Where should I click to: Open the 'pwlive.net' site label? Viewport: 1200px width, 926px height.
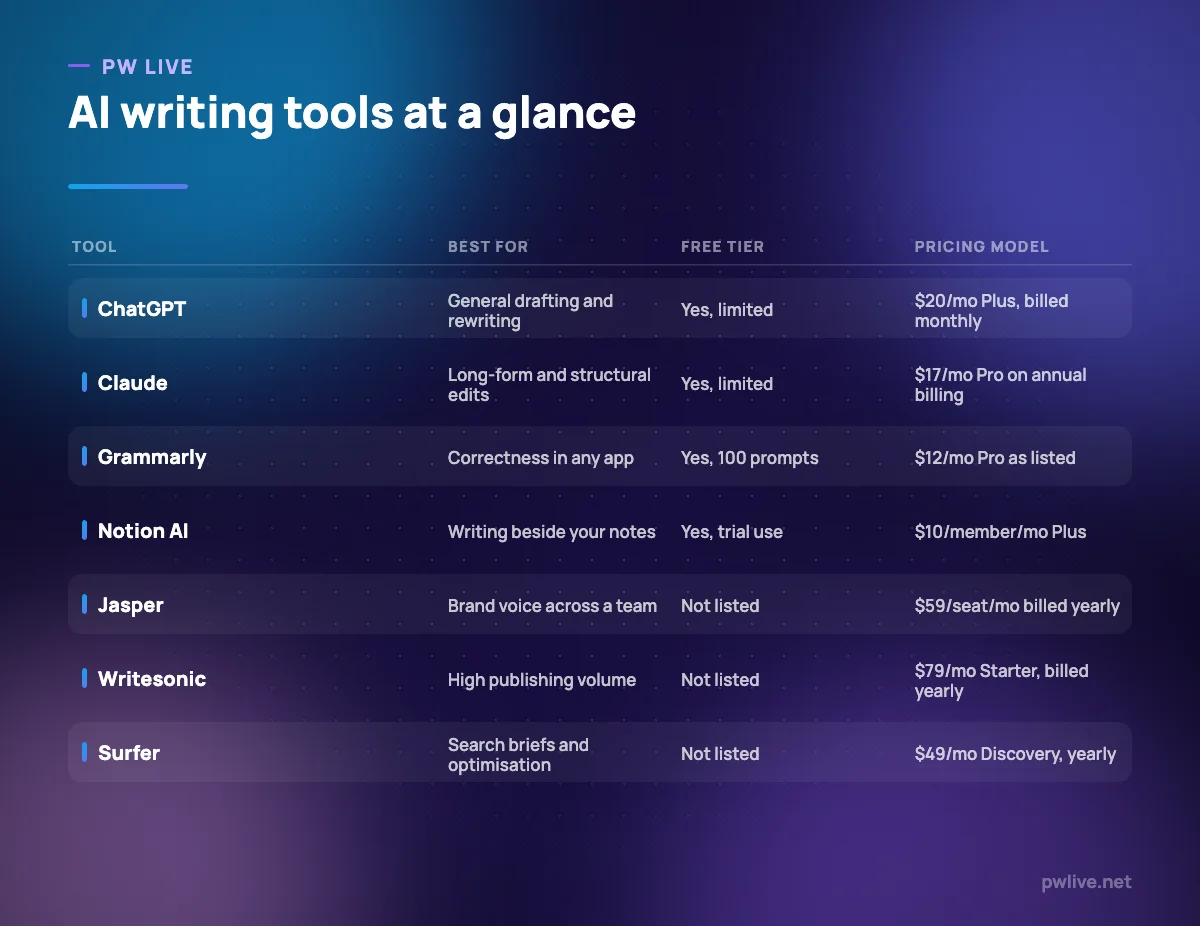(1086, 882)
